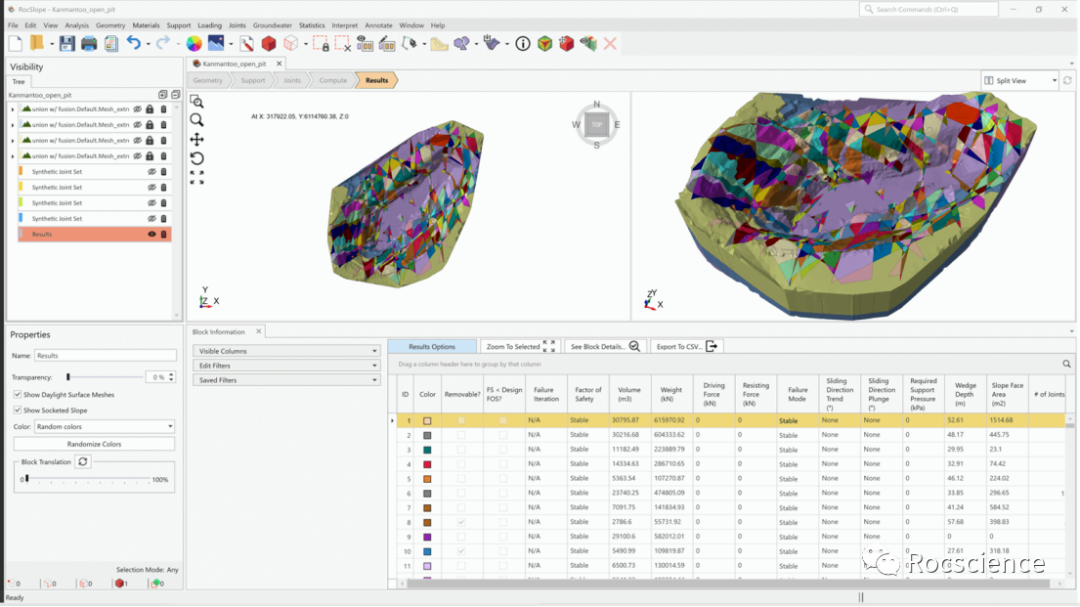Click the Zoom window tool in viewport
This screenshot has width=1080, height=607.
pos(197,101)
